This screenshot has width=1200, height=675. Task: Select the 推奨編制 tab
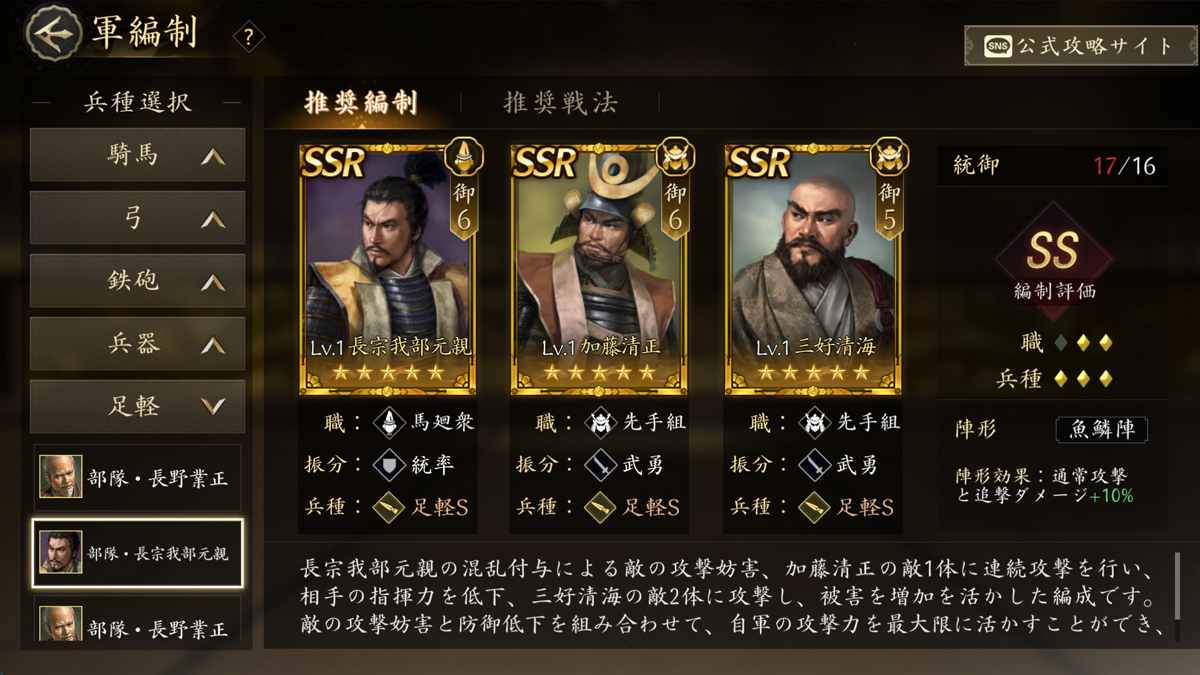tap(361, 102)
